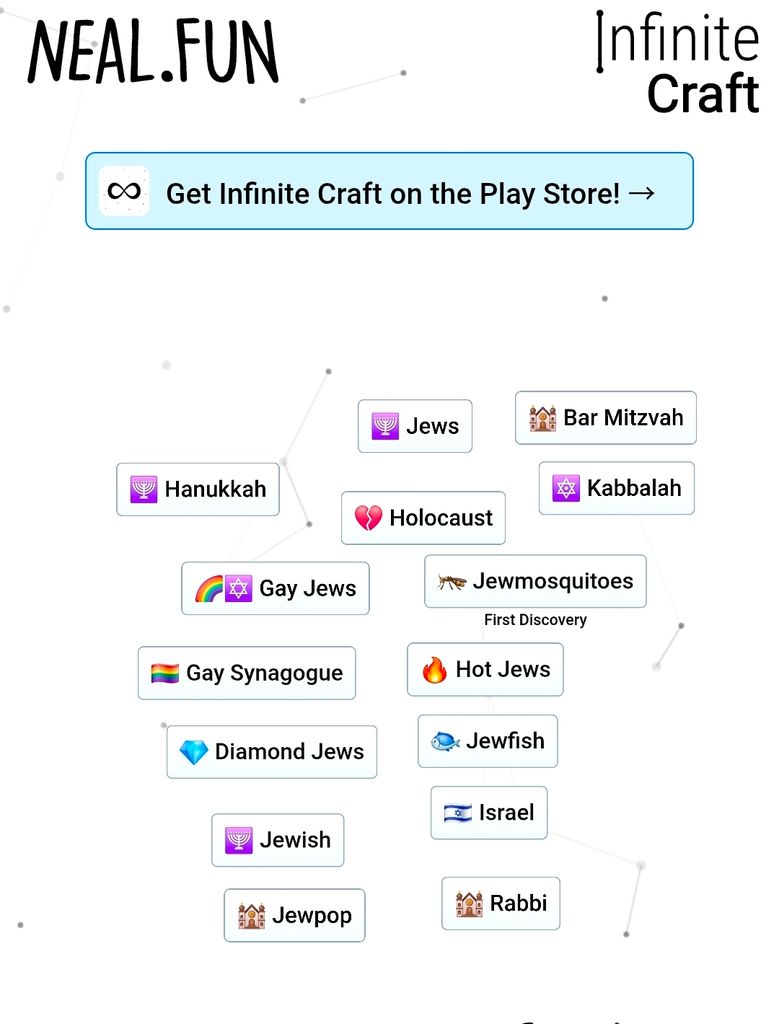Click the diamond icon on the Diamond Jews tile
The width and height of the screenshot is (779, 1024).
point(193,752)
